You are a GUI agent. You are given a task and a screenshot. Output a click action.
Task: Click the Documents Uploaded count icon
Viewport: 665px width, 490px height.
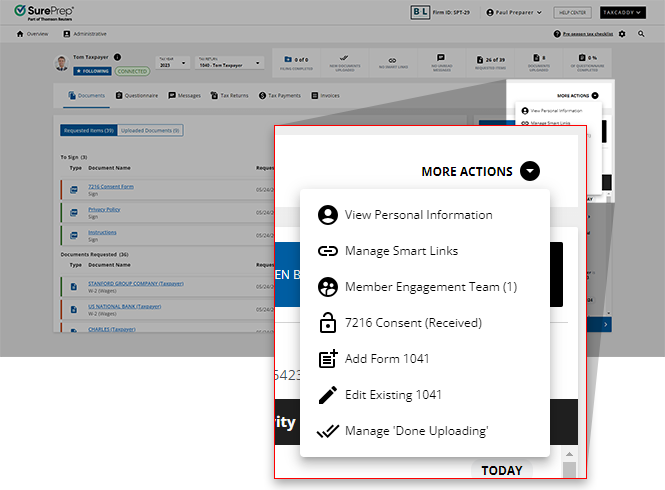tap(536, 57)
